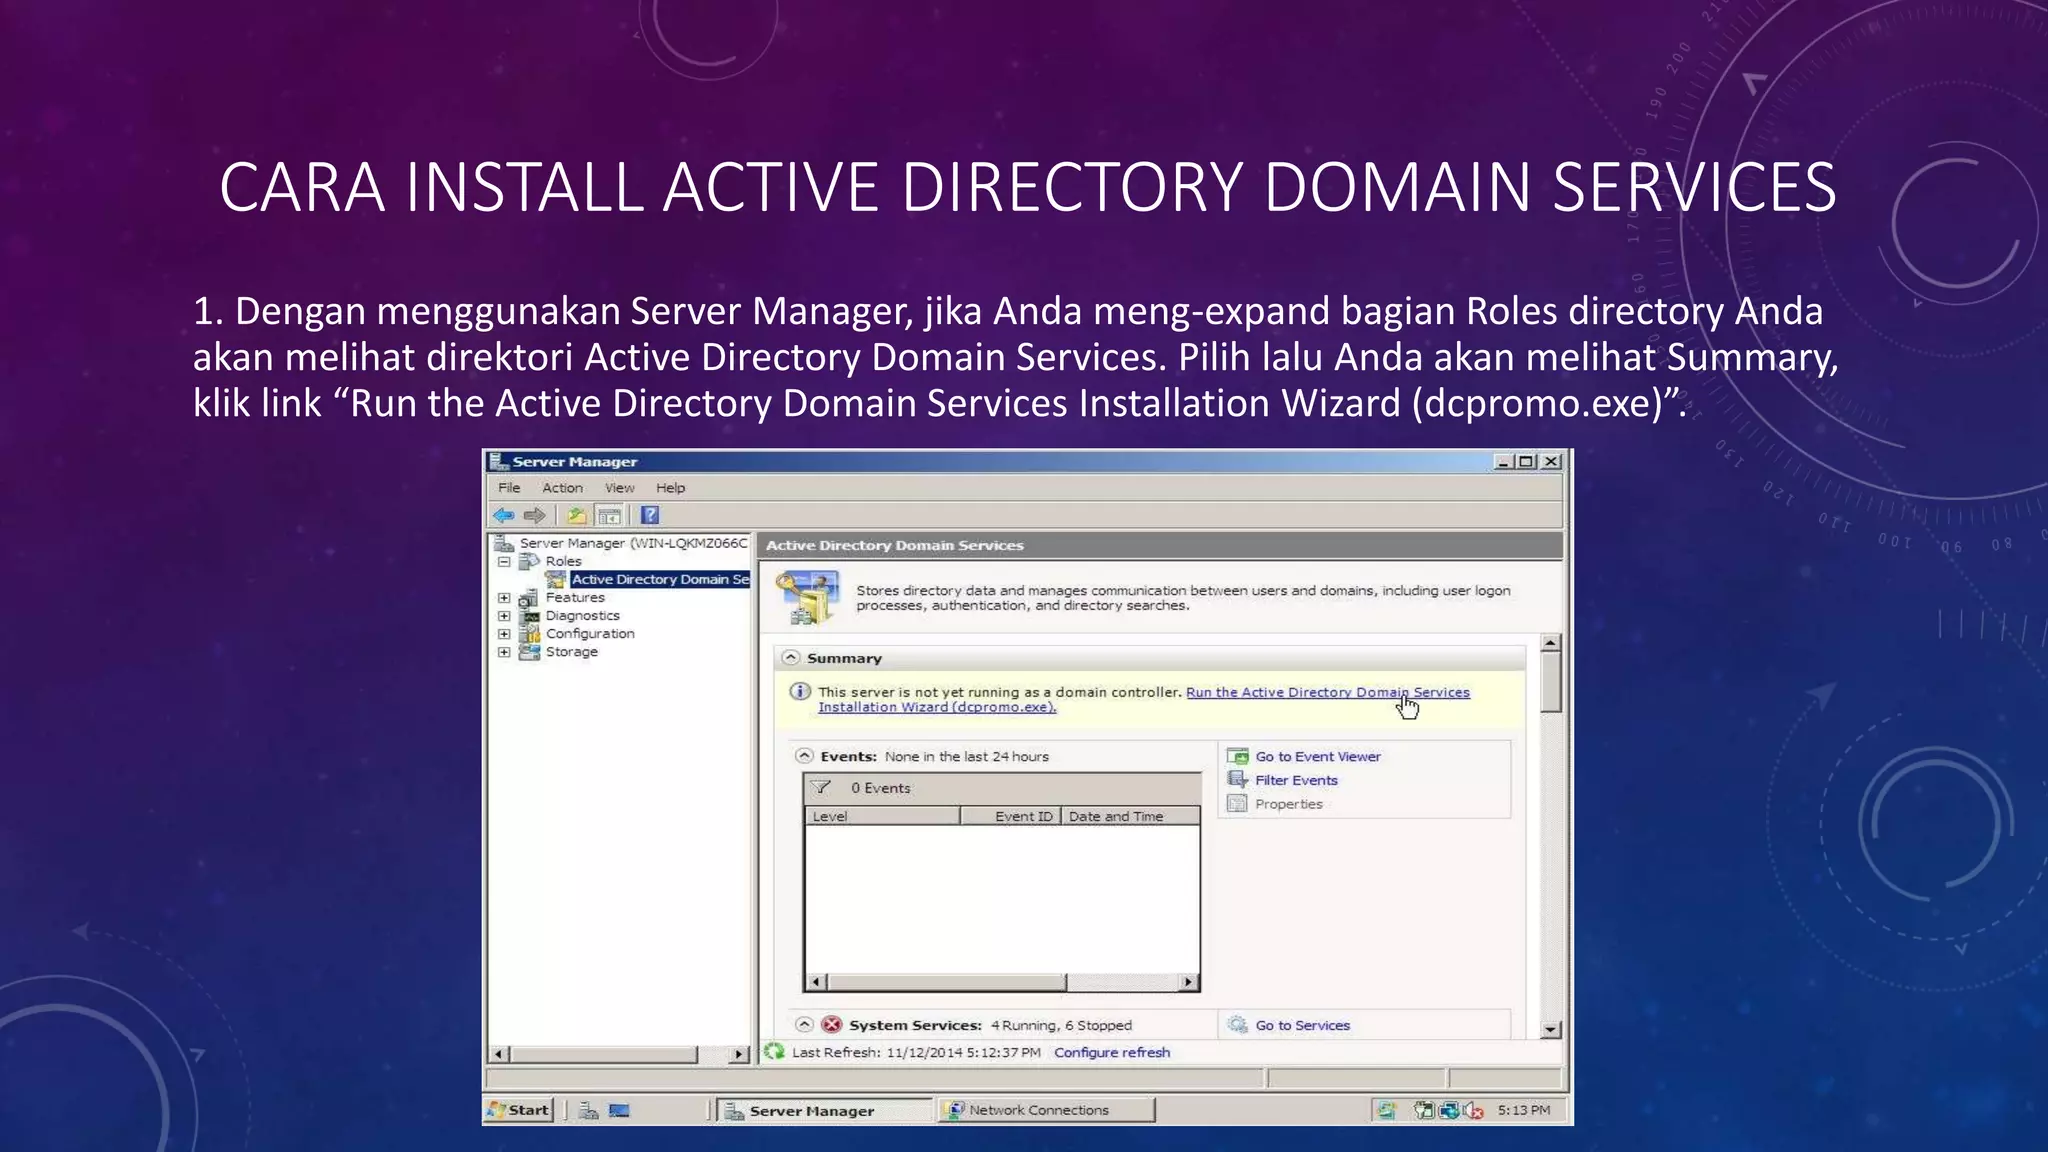The width and height of the screenshot is (2048, 1152).
Task: Click the 5:13 PM taskbar clock
Action: point(1524,1110)
